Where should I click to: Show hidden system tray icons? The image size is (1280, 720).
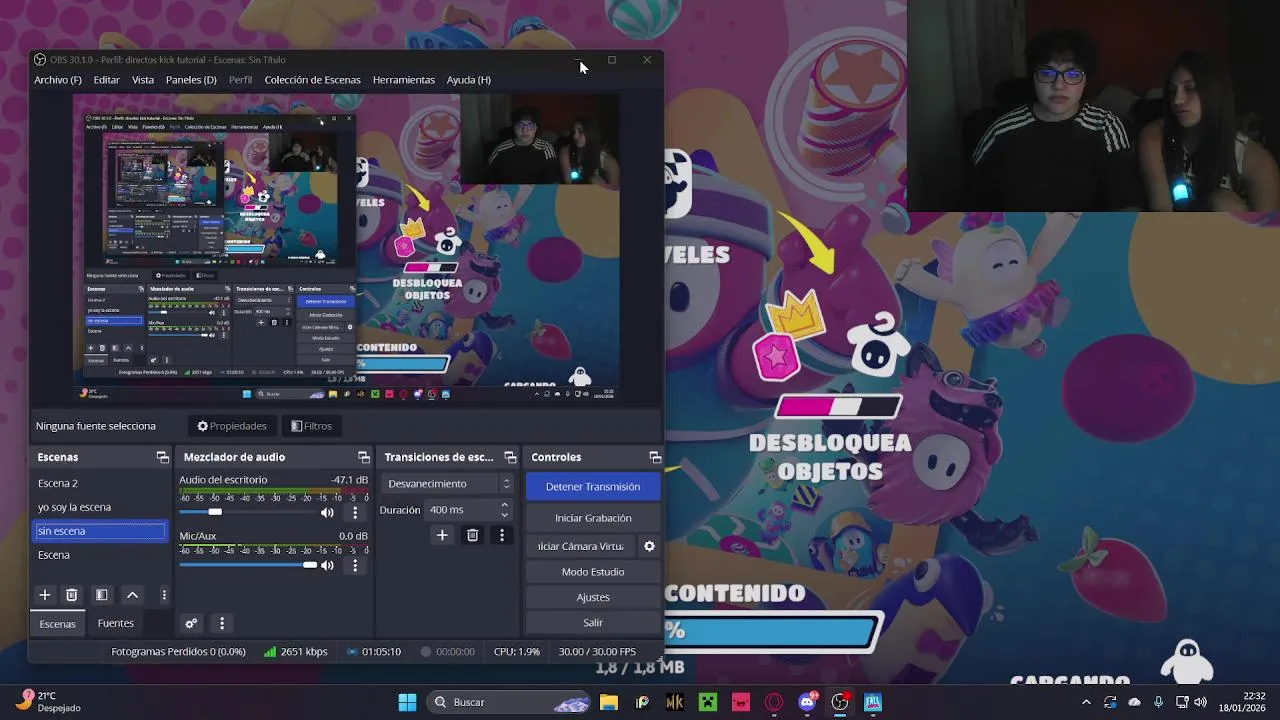click(1086, 702)
